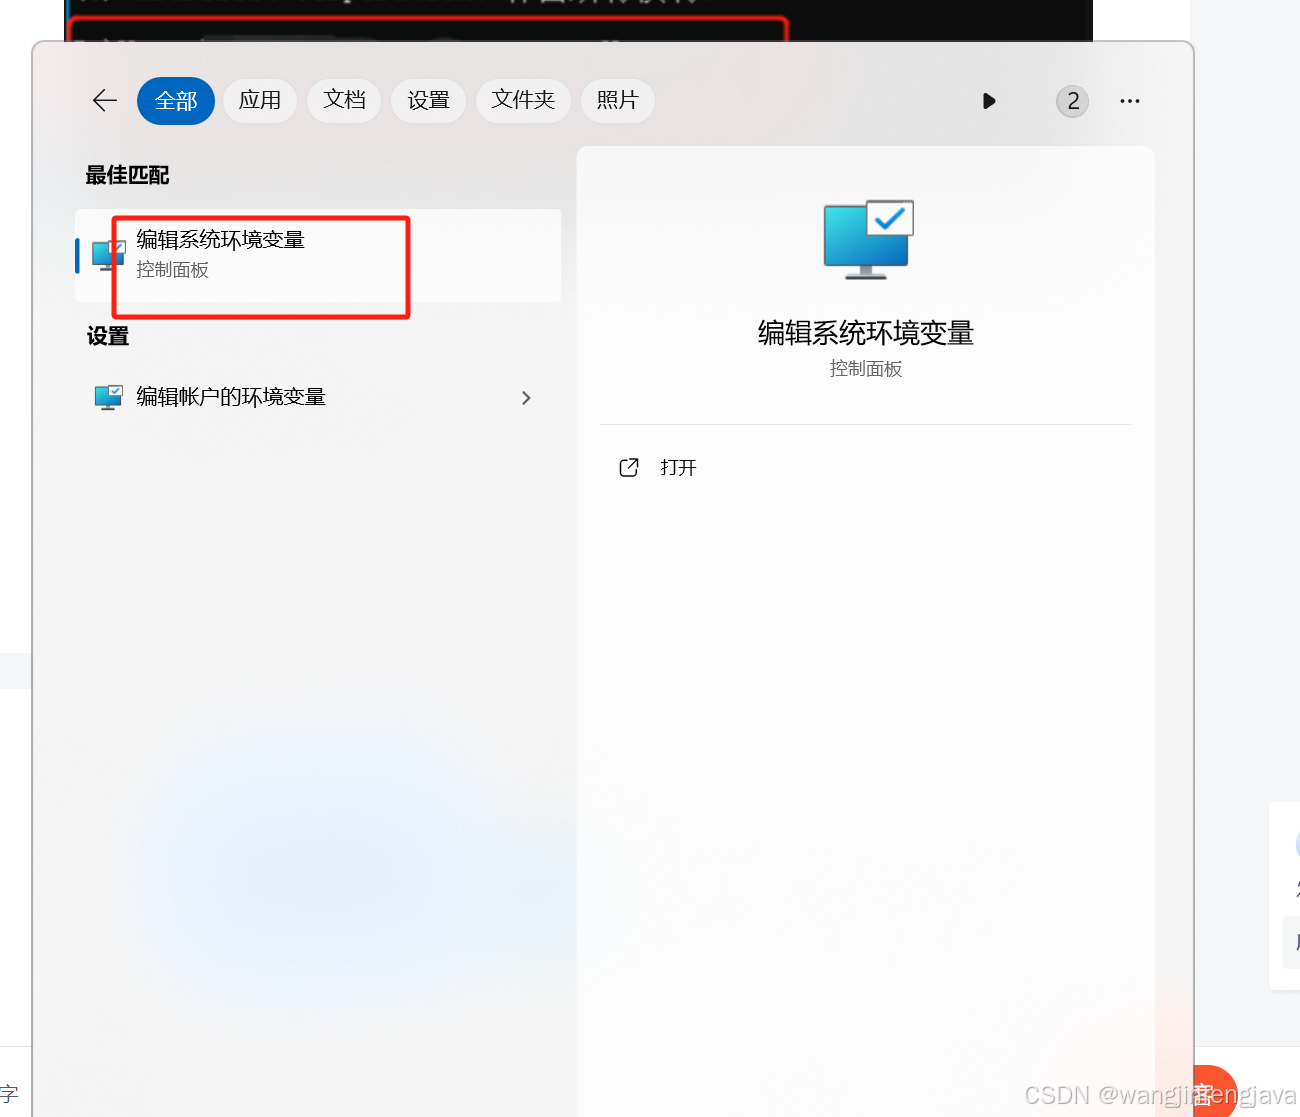1300x1117 pixels.
Task: Switch to the 照片 filter tab
Action: 617,101
